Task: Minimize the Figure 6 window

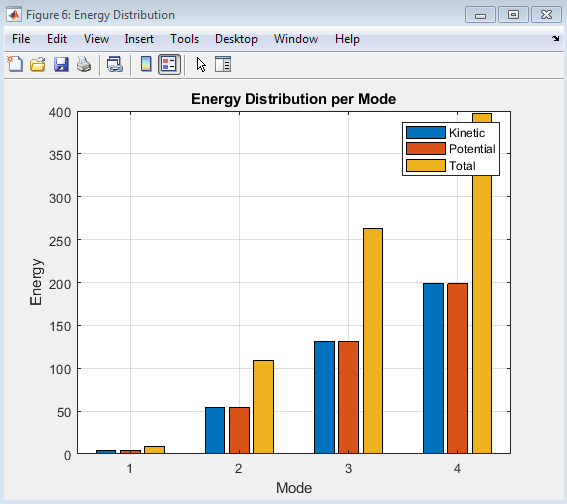Action: (480, 15)
